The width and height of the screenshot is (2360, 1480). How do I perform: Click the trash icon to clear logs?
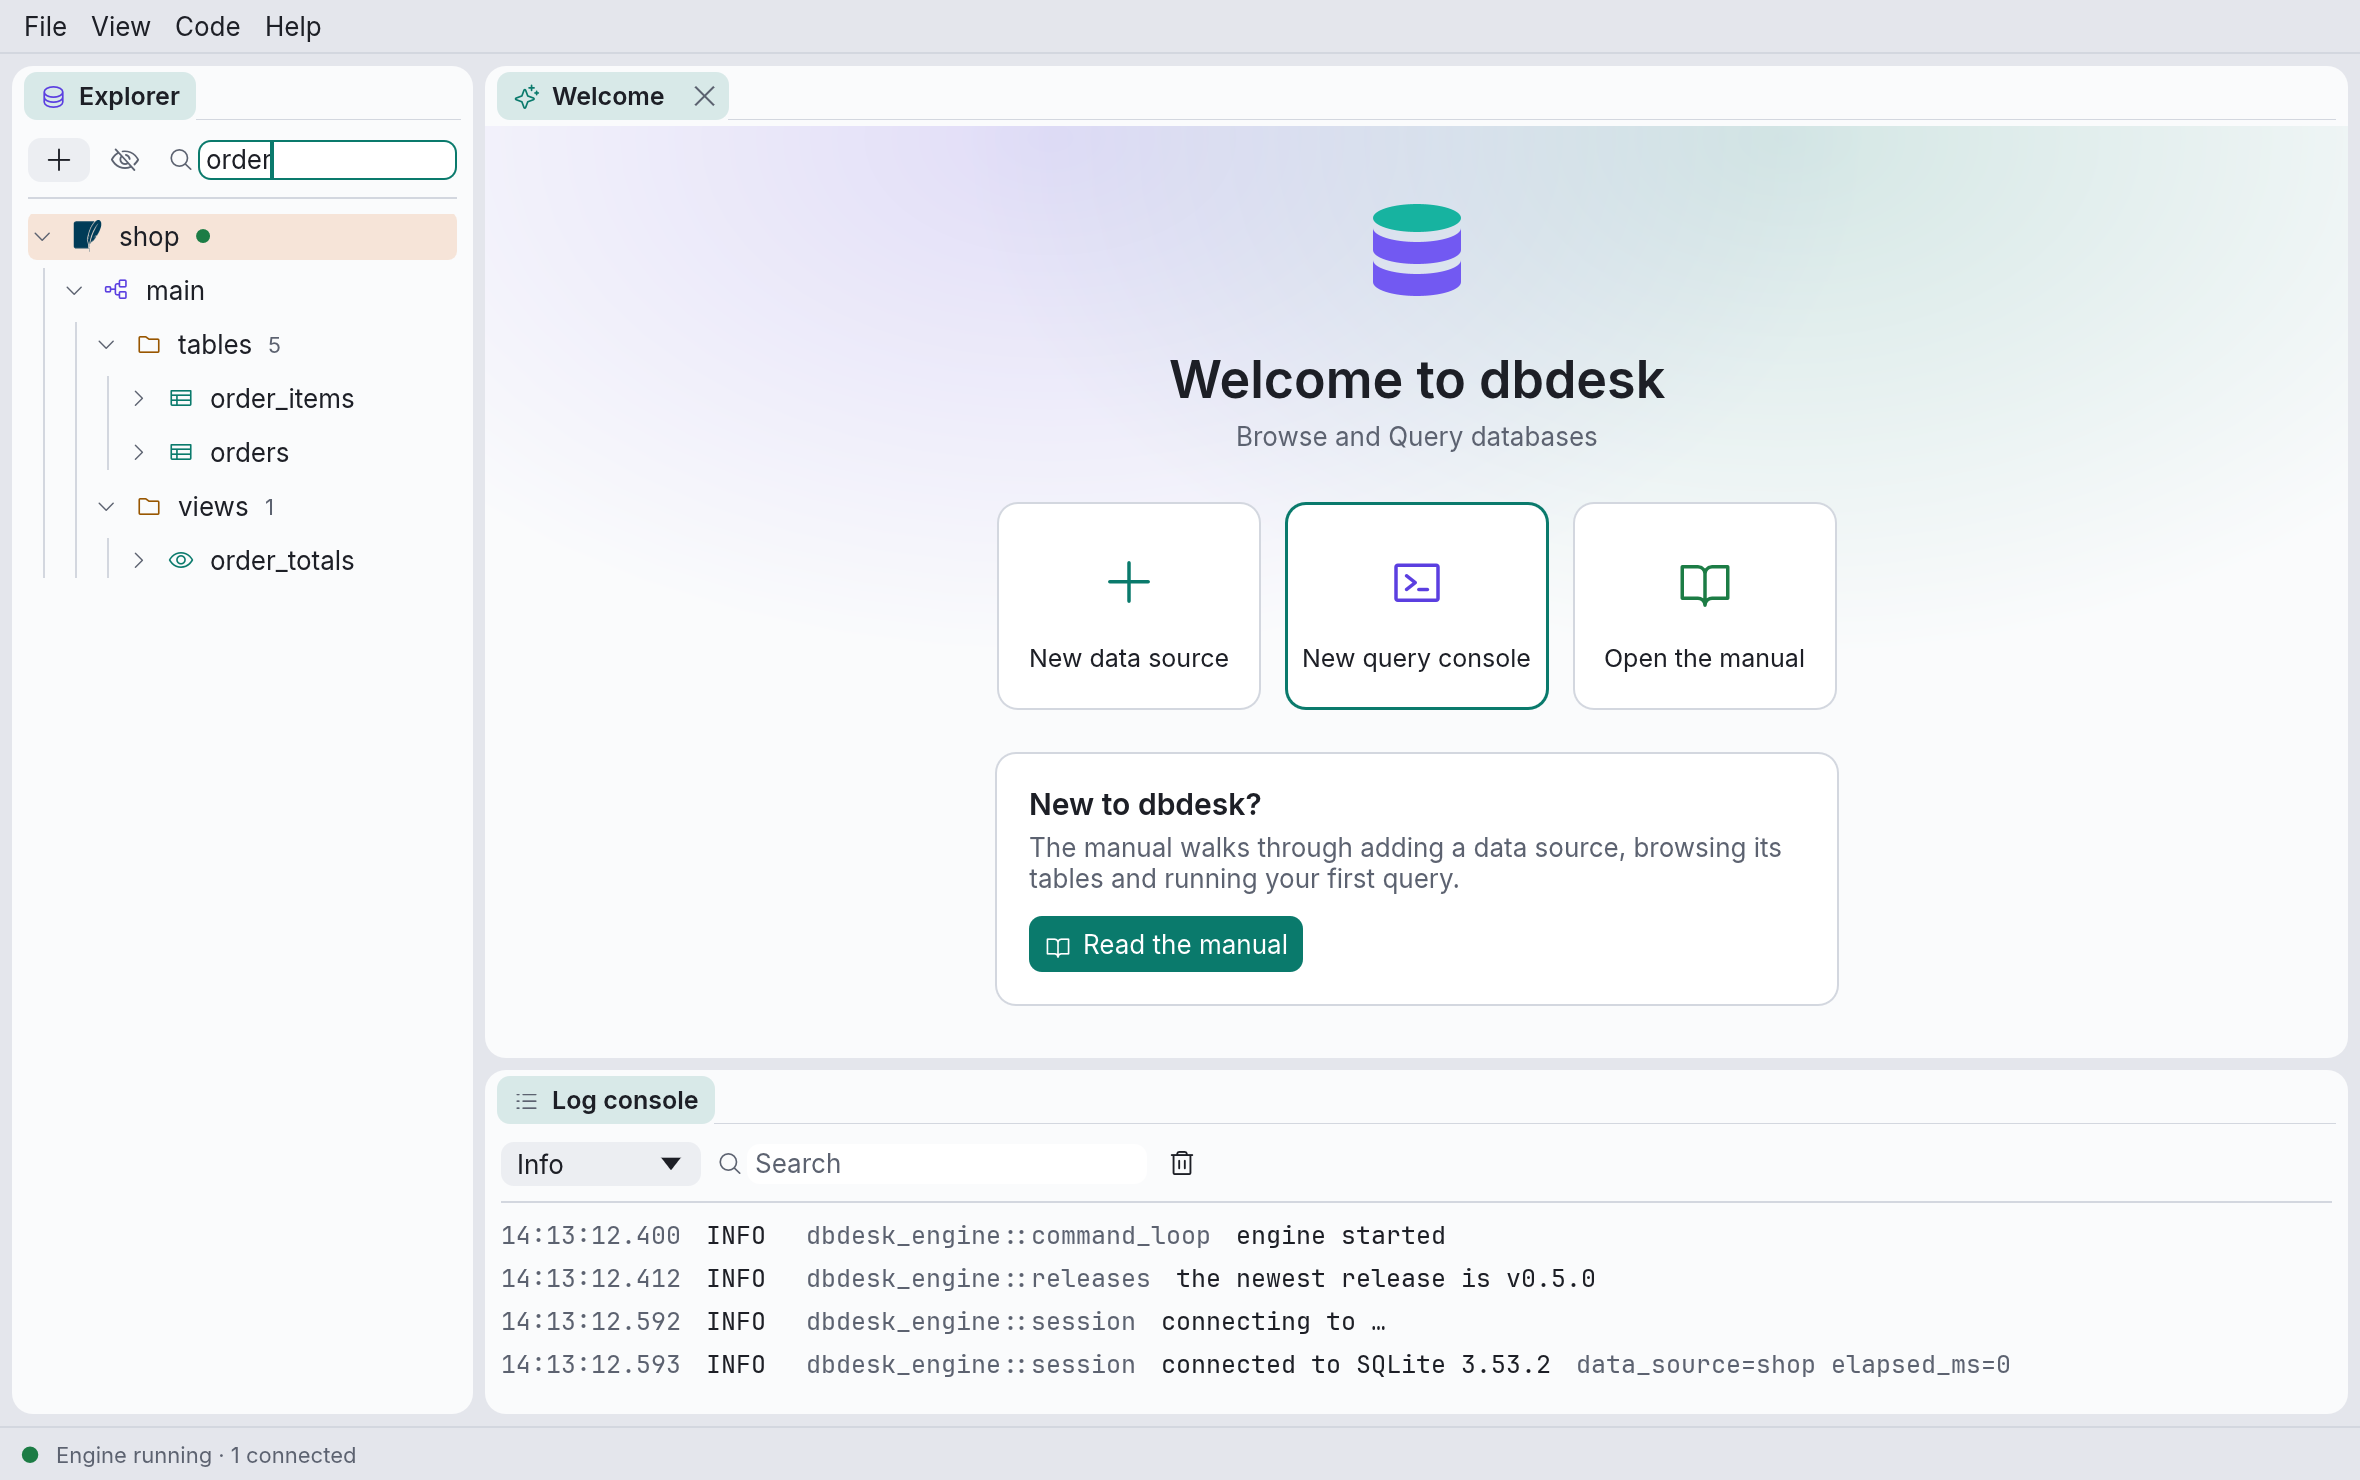1182,1163
